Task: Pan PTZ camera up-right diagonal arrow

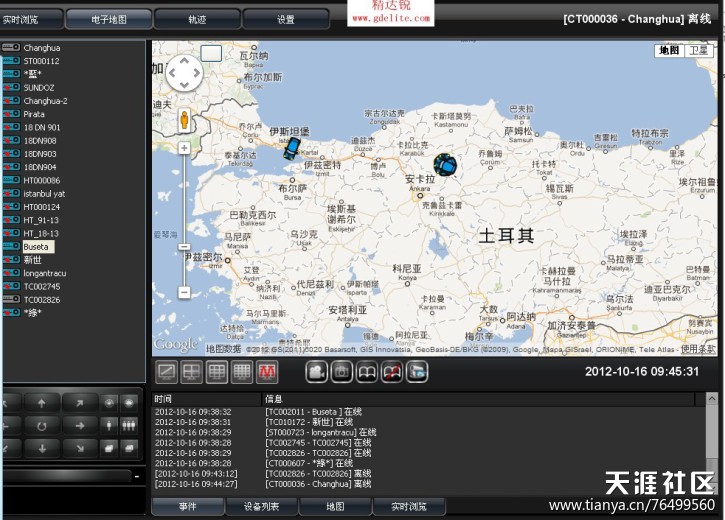Action: (x=80, y=403)
